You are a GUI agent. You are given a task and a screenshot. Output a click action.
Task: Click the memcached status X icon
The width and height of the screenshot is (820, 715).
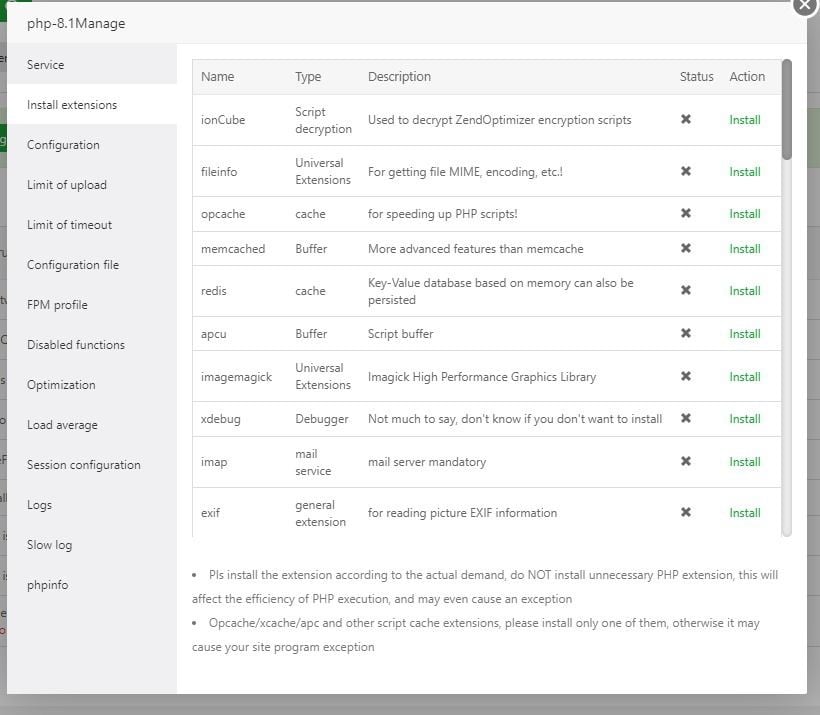click(x=686, y=249)
